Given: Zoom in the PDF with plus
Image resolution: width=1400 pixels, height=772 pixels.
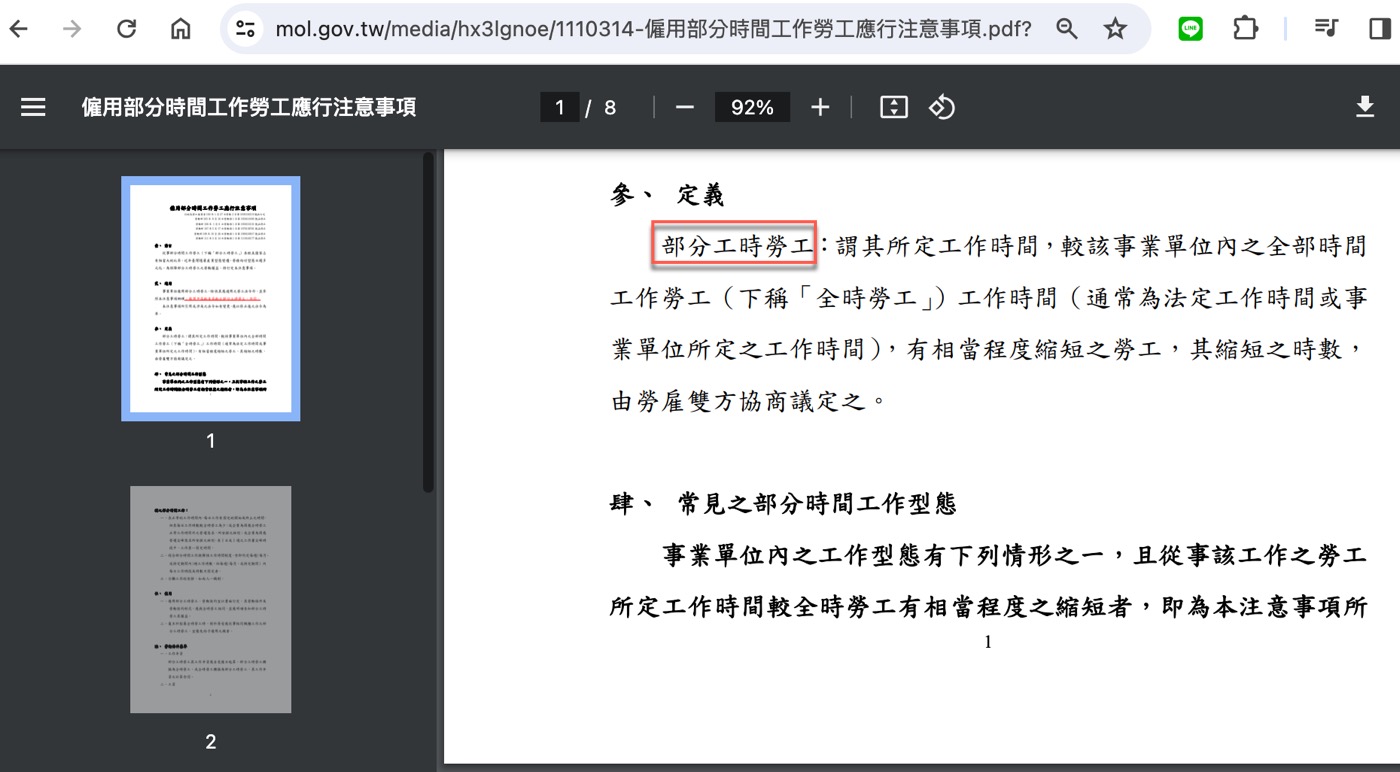Looking at the screenshot, I should 820,107.
